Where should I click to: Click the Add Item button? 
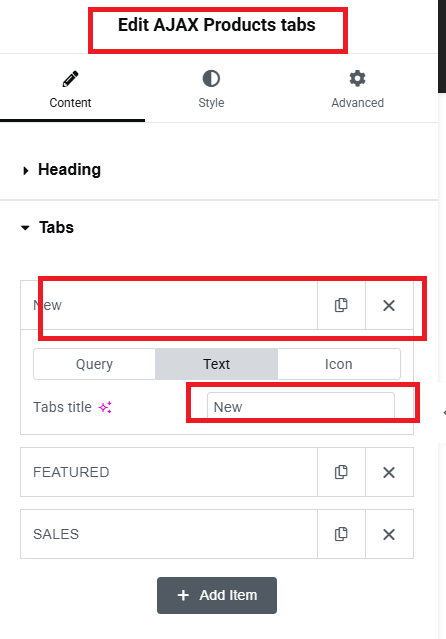[x=217, y=595]
